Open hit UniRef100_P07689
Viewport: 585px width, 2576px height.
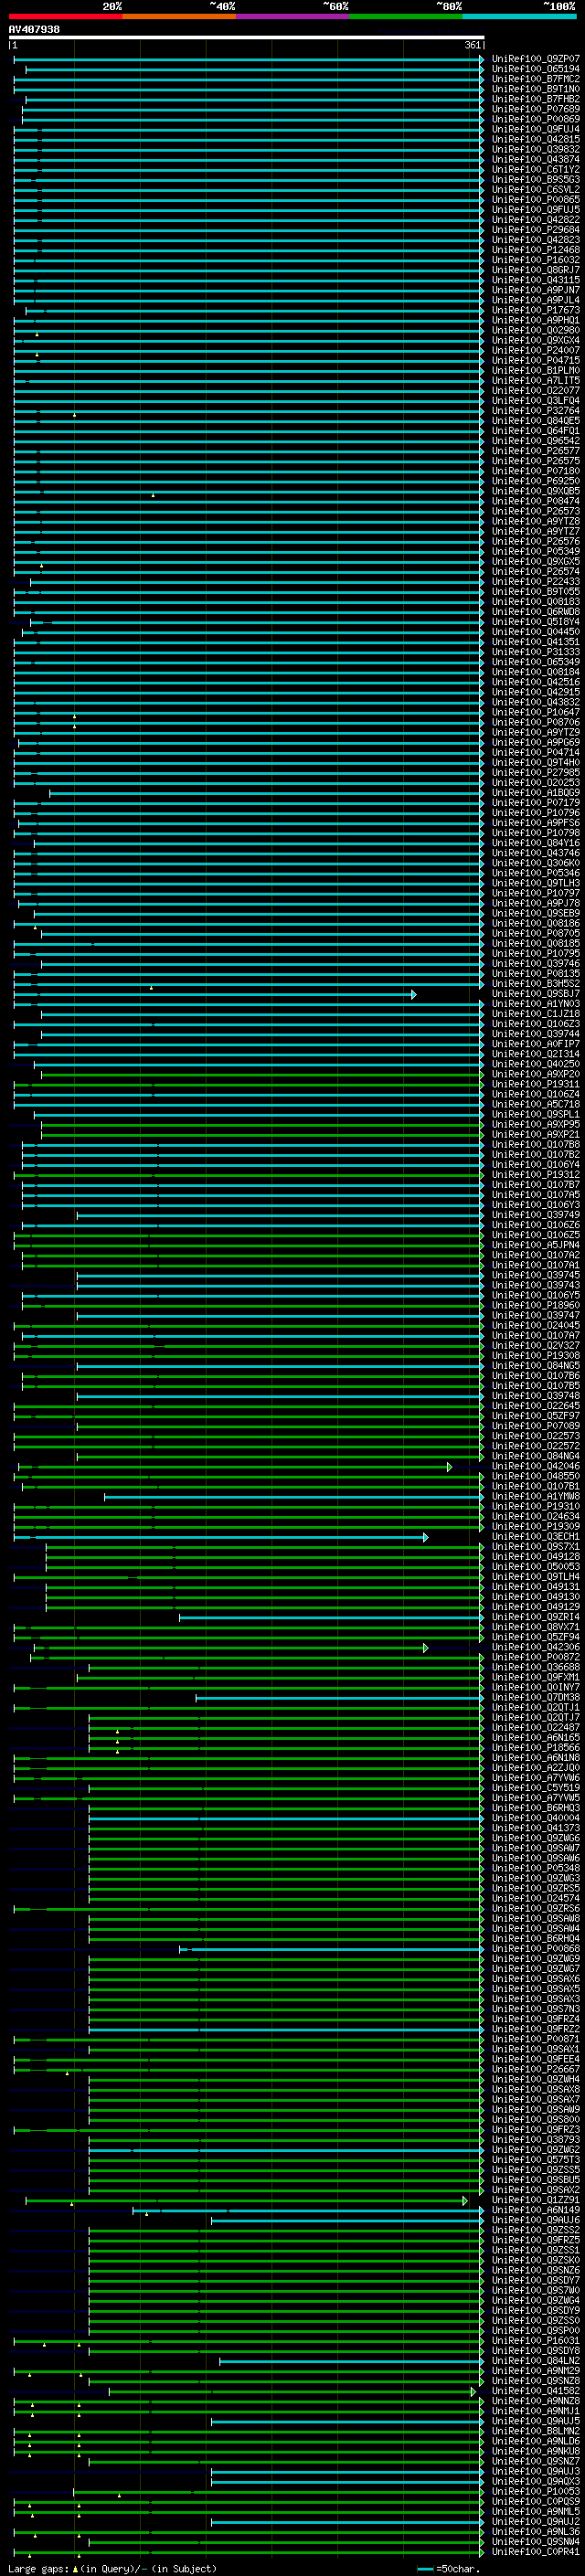[535, 109]
